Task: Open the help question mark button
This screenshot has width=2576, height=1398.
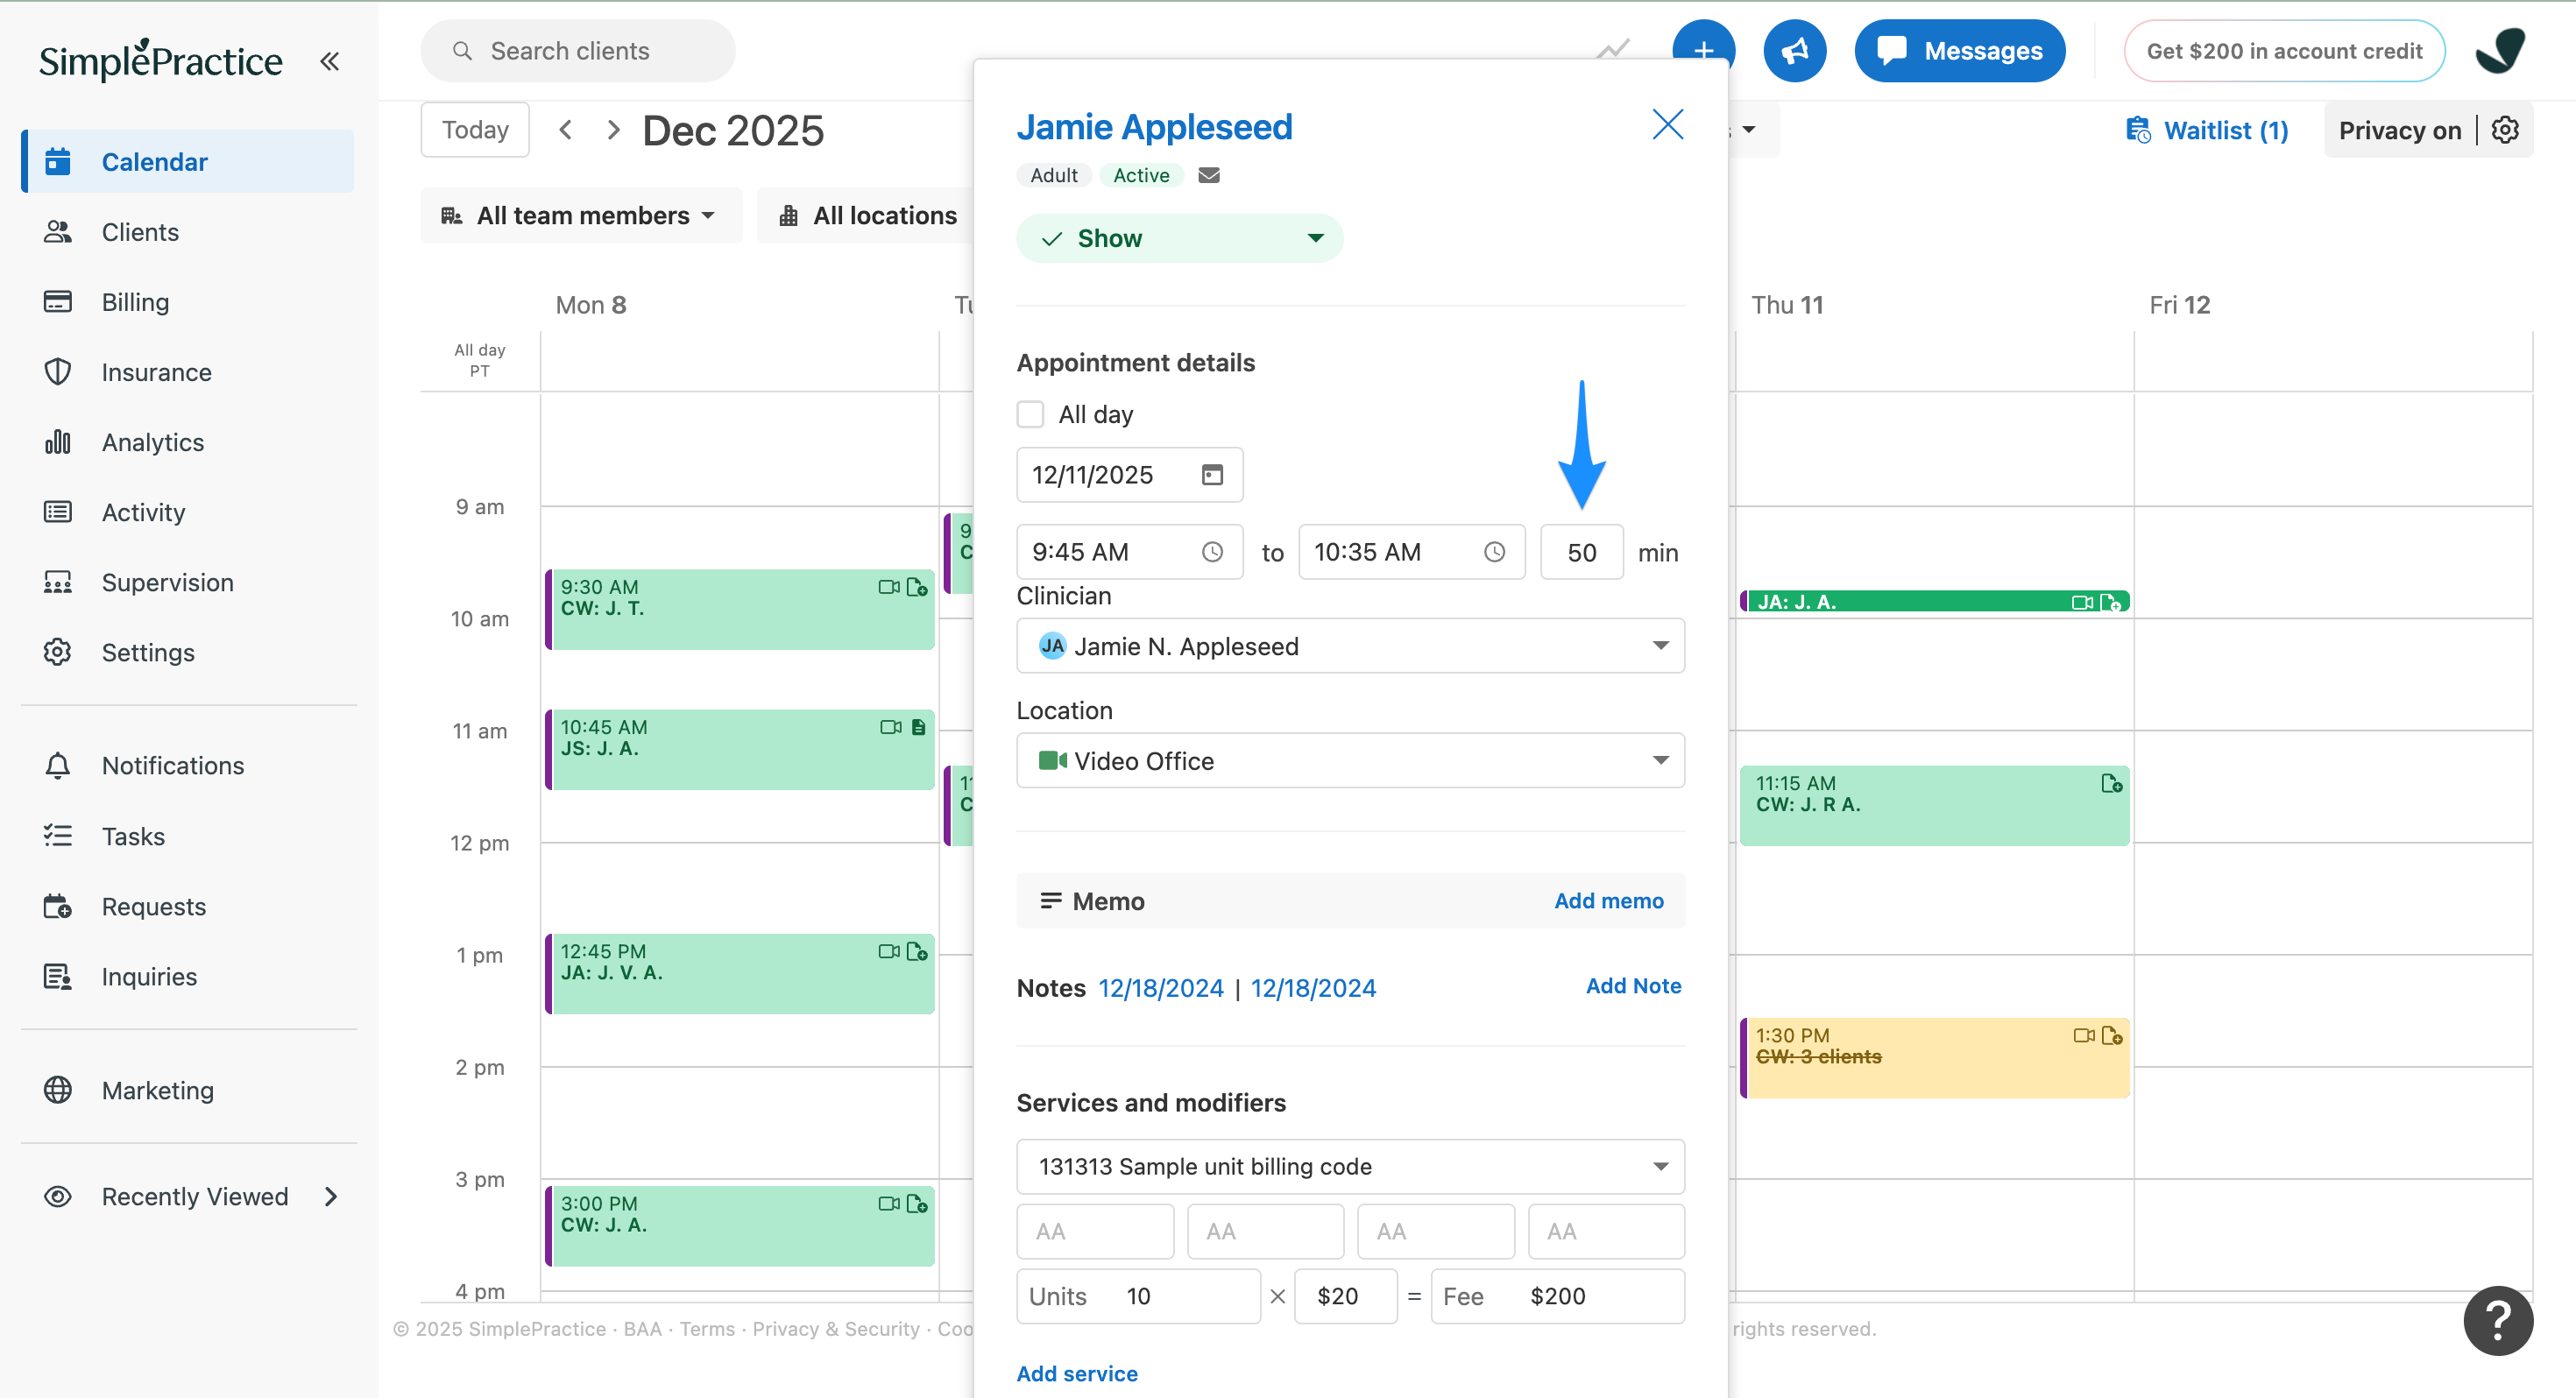Action: (x=2498, y=1321)
